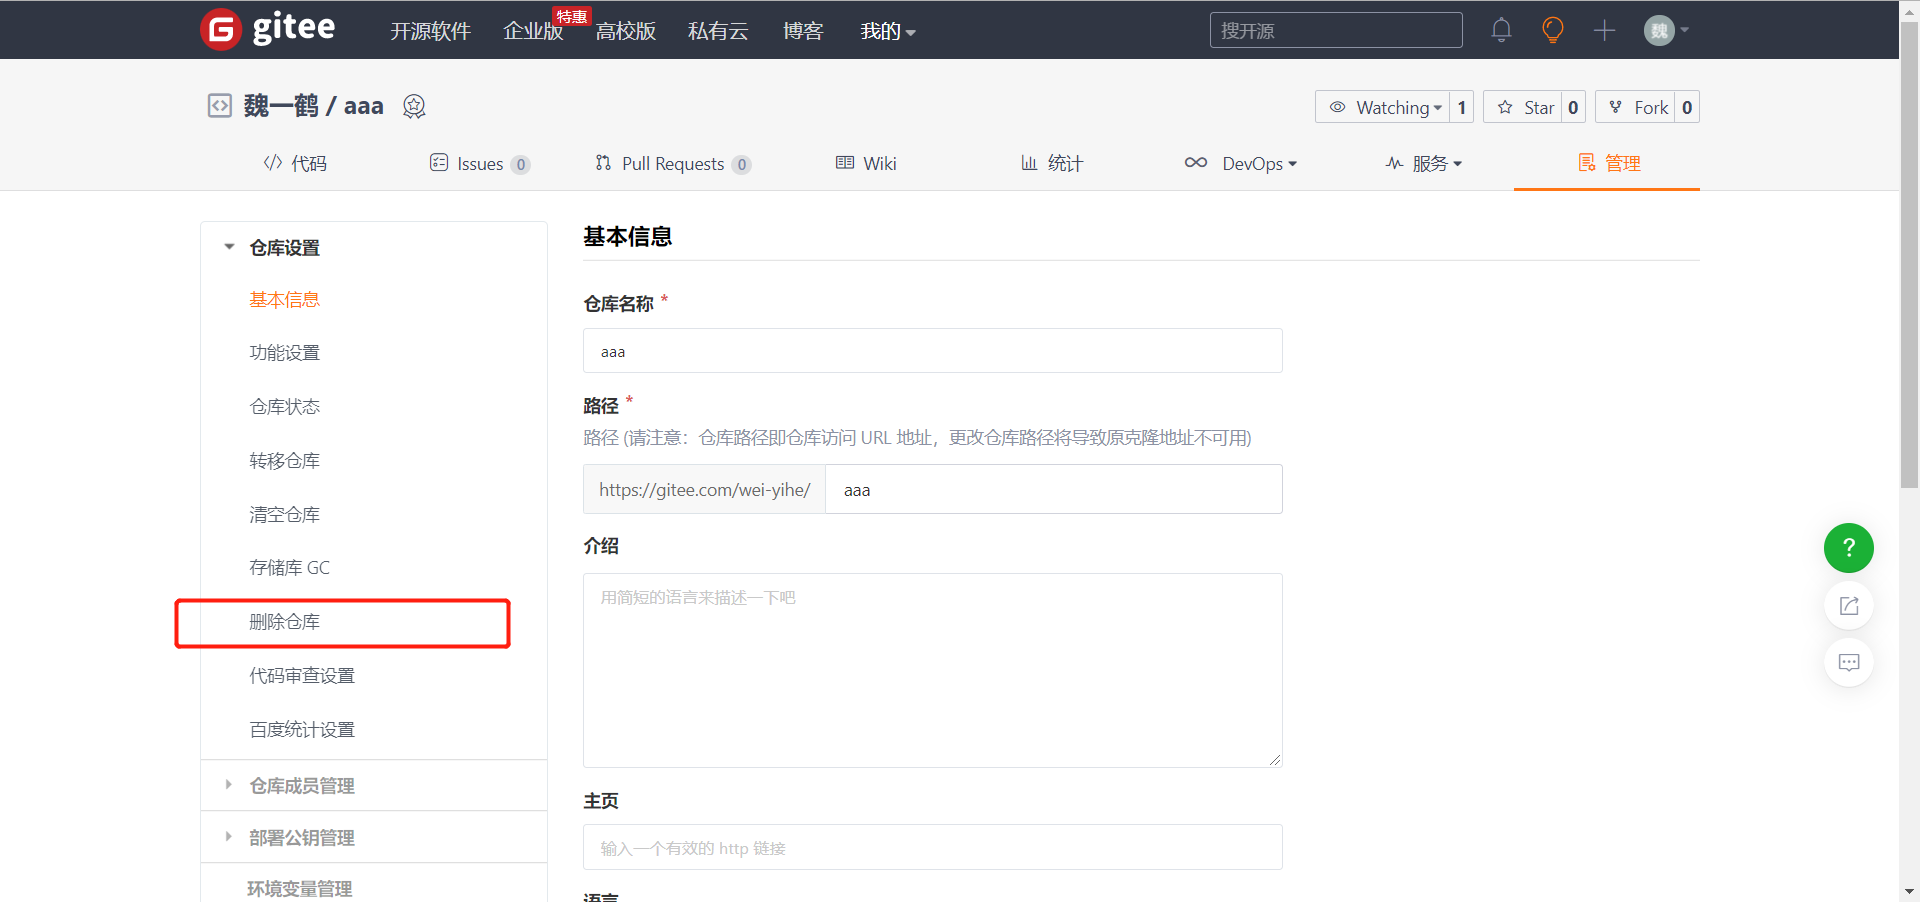
Task: Switch to the 代码 tab
Action: (295, 163)
